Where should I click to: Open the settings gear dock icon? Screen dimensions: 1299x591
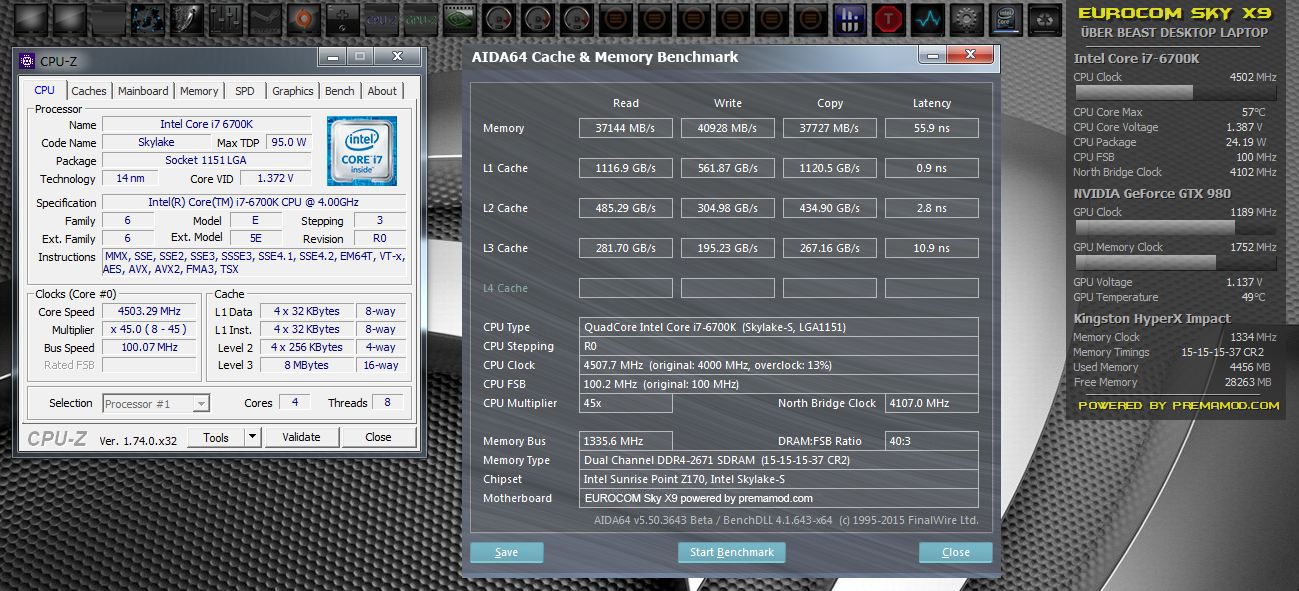click(966, 18)
